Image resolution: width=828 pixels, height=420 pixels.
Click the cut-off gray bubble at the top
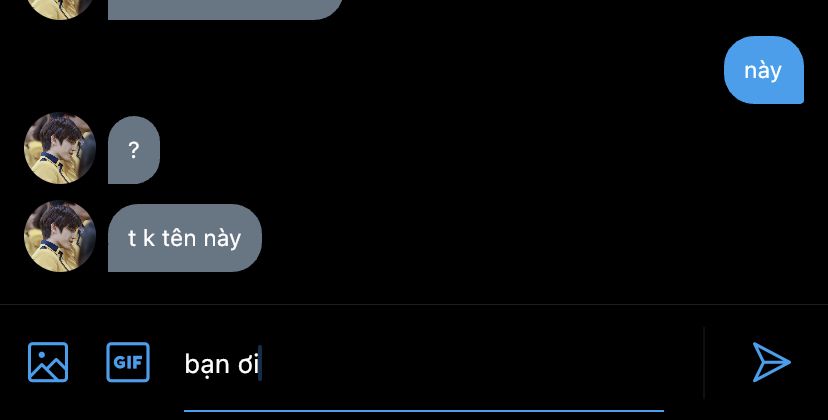point(225,10)
